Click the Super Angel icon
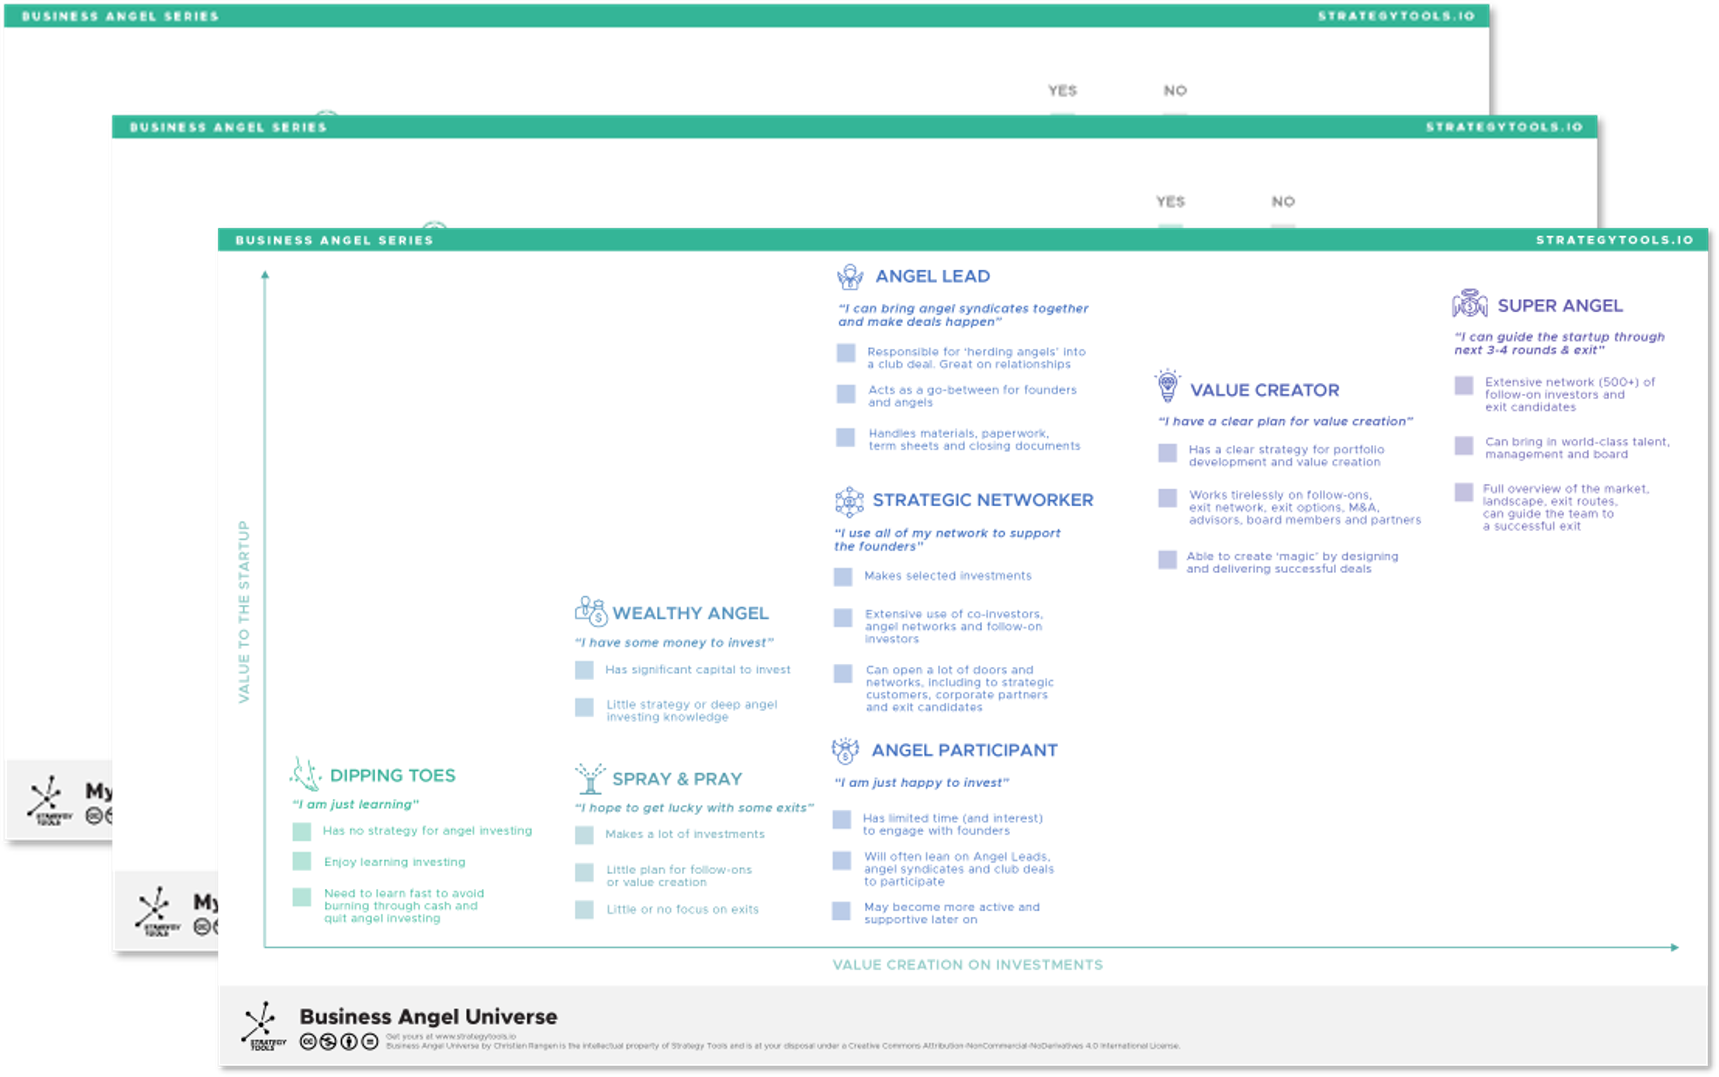The image size is (1719, 1077). click(x=1469, y=304)
